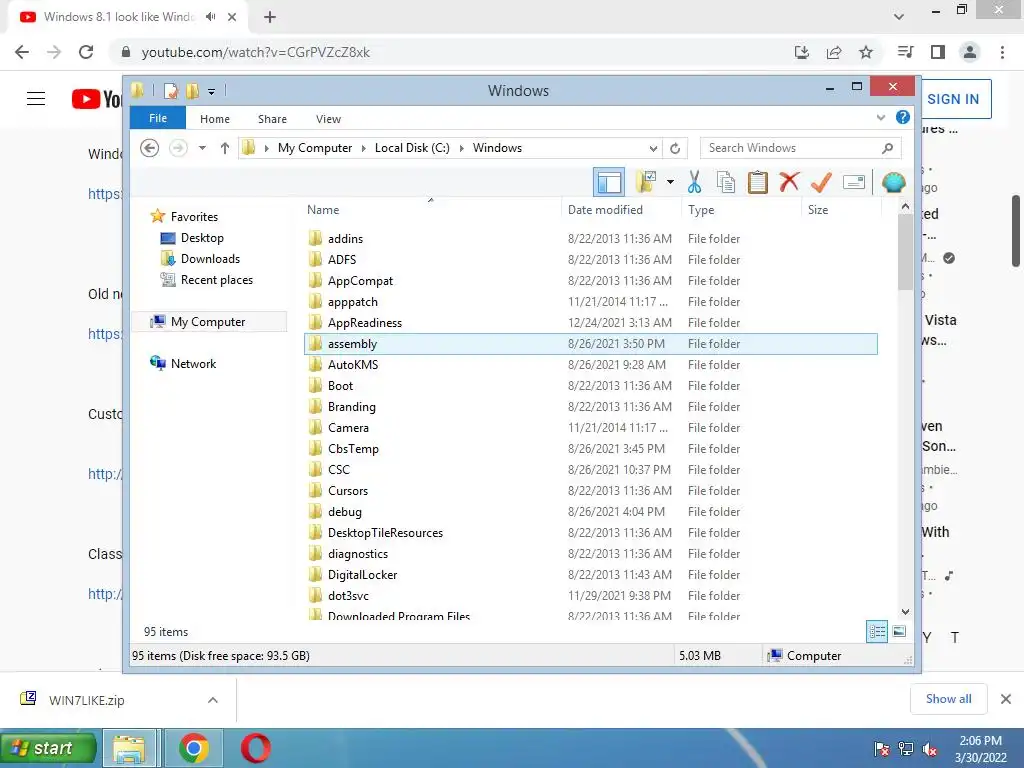Expand breadcrumb arrow after Local Disk (C:)

[462, 148]
